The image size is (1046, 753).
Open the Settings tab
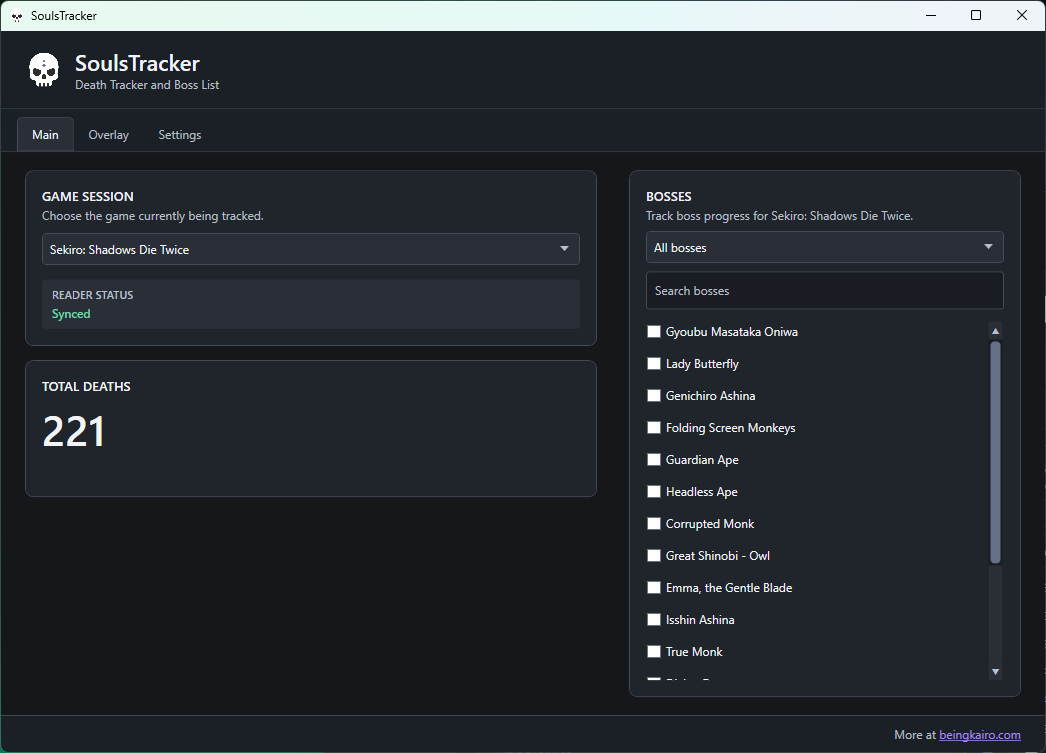tap(179, 135)
